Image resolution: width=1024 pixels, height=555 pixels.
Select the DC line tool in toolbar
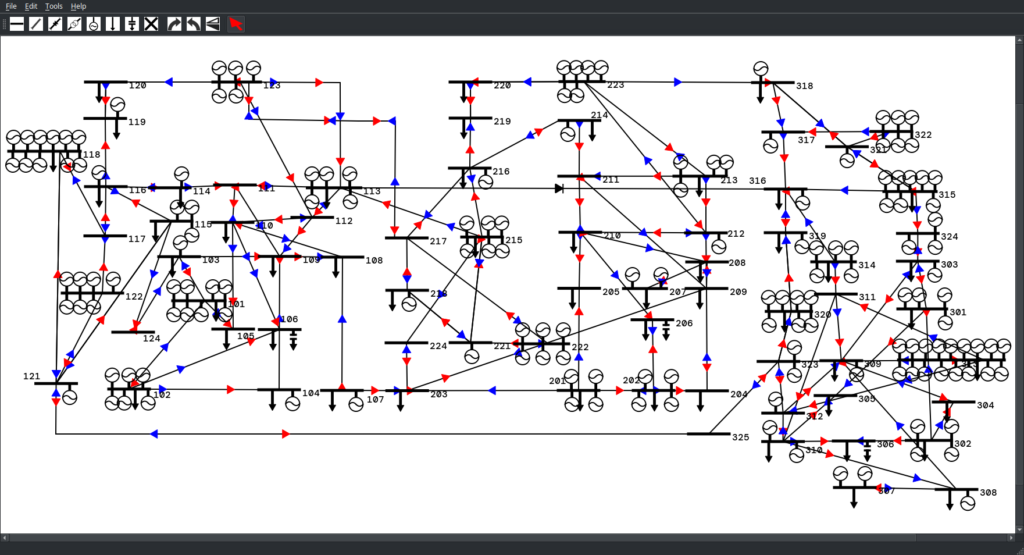coord(55,24)
